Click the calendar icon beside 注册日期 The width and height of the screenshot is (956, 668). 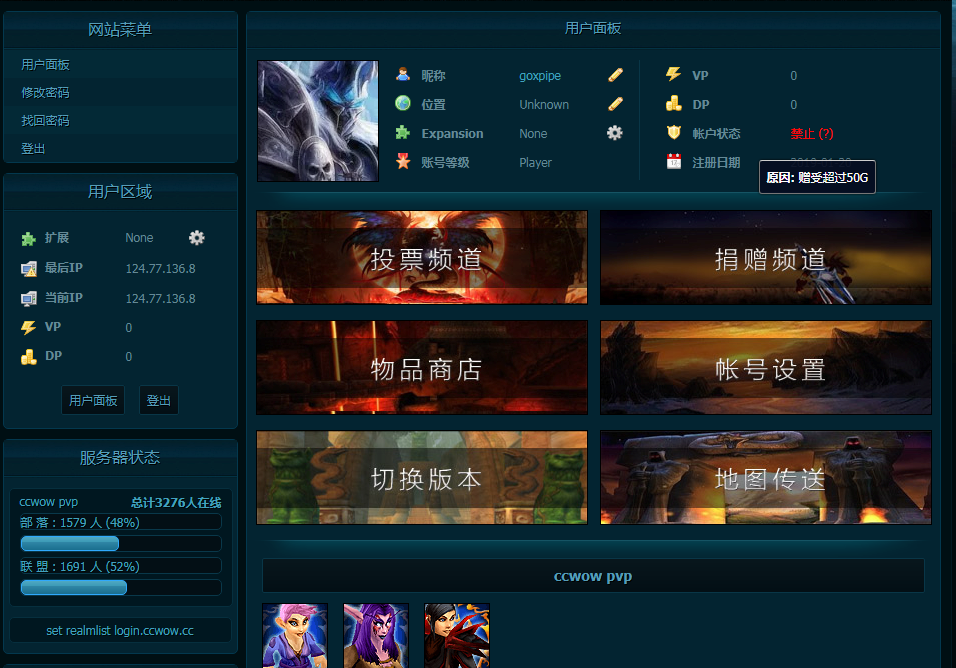pos(674,162)
